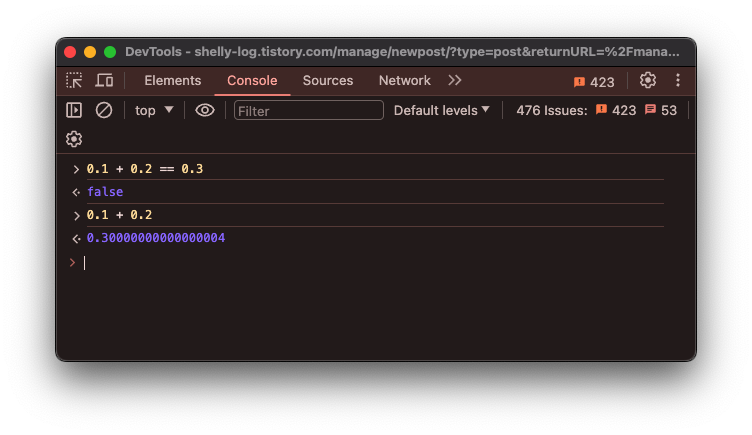
Task: Click the 0.1 + 0.2 input line
Action: (119, 215)
